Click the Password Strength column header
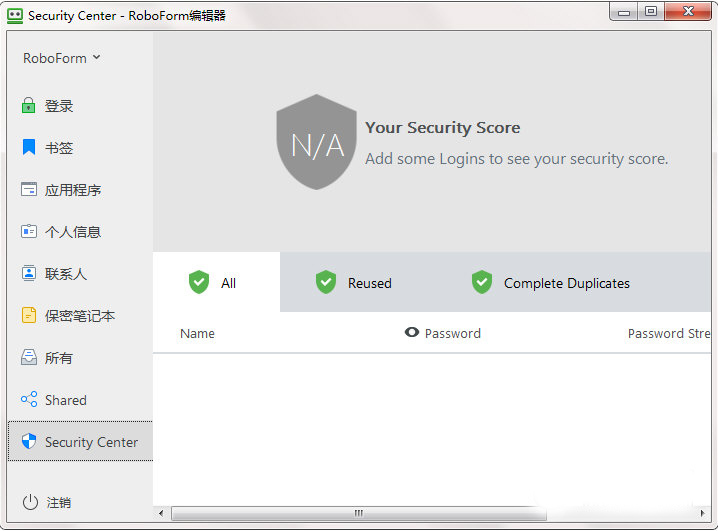The width and height of the screenshot is (718, 531). point(668,334)
